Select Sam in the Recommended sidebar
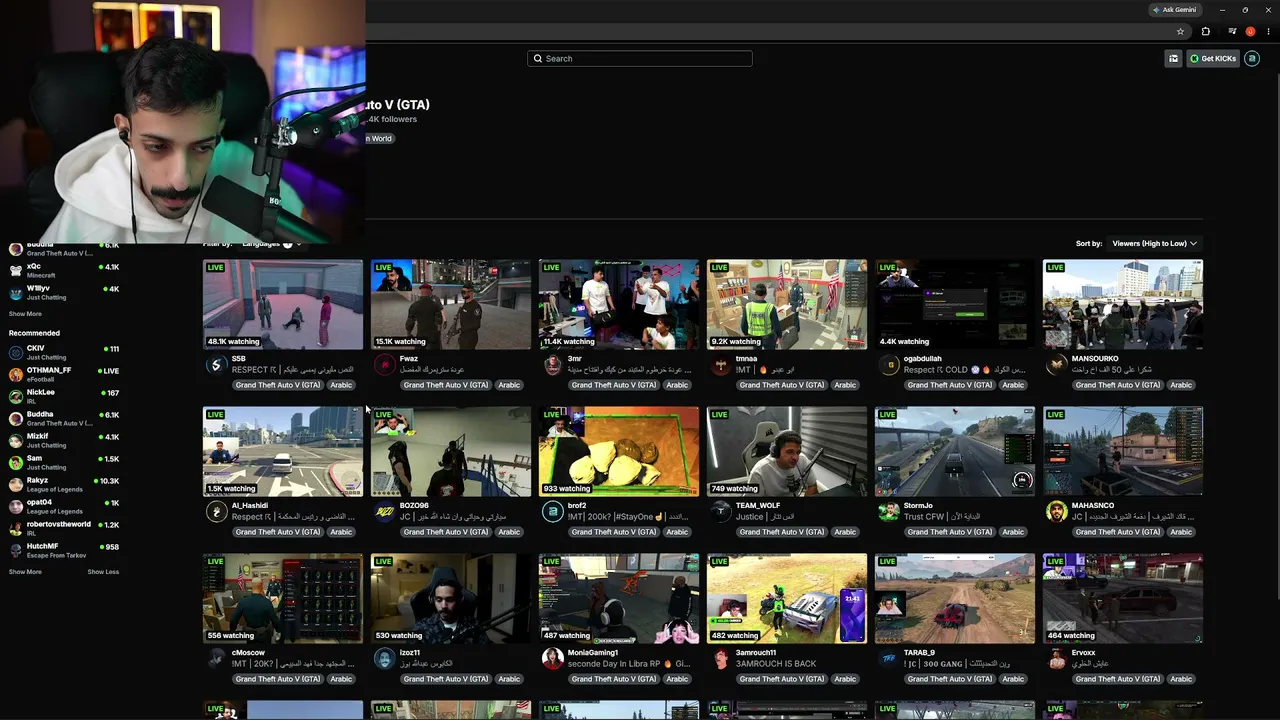 pyautogui.click(x=64, y=463)
